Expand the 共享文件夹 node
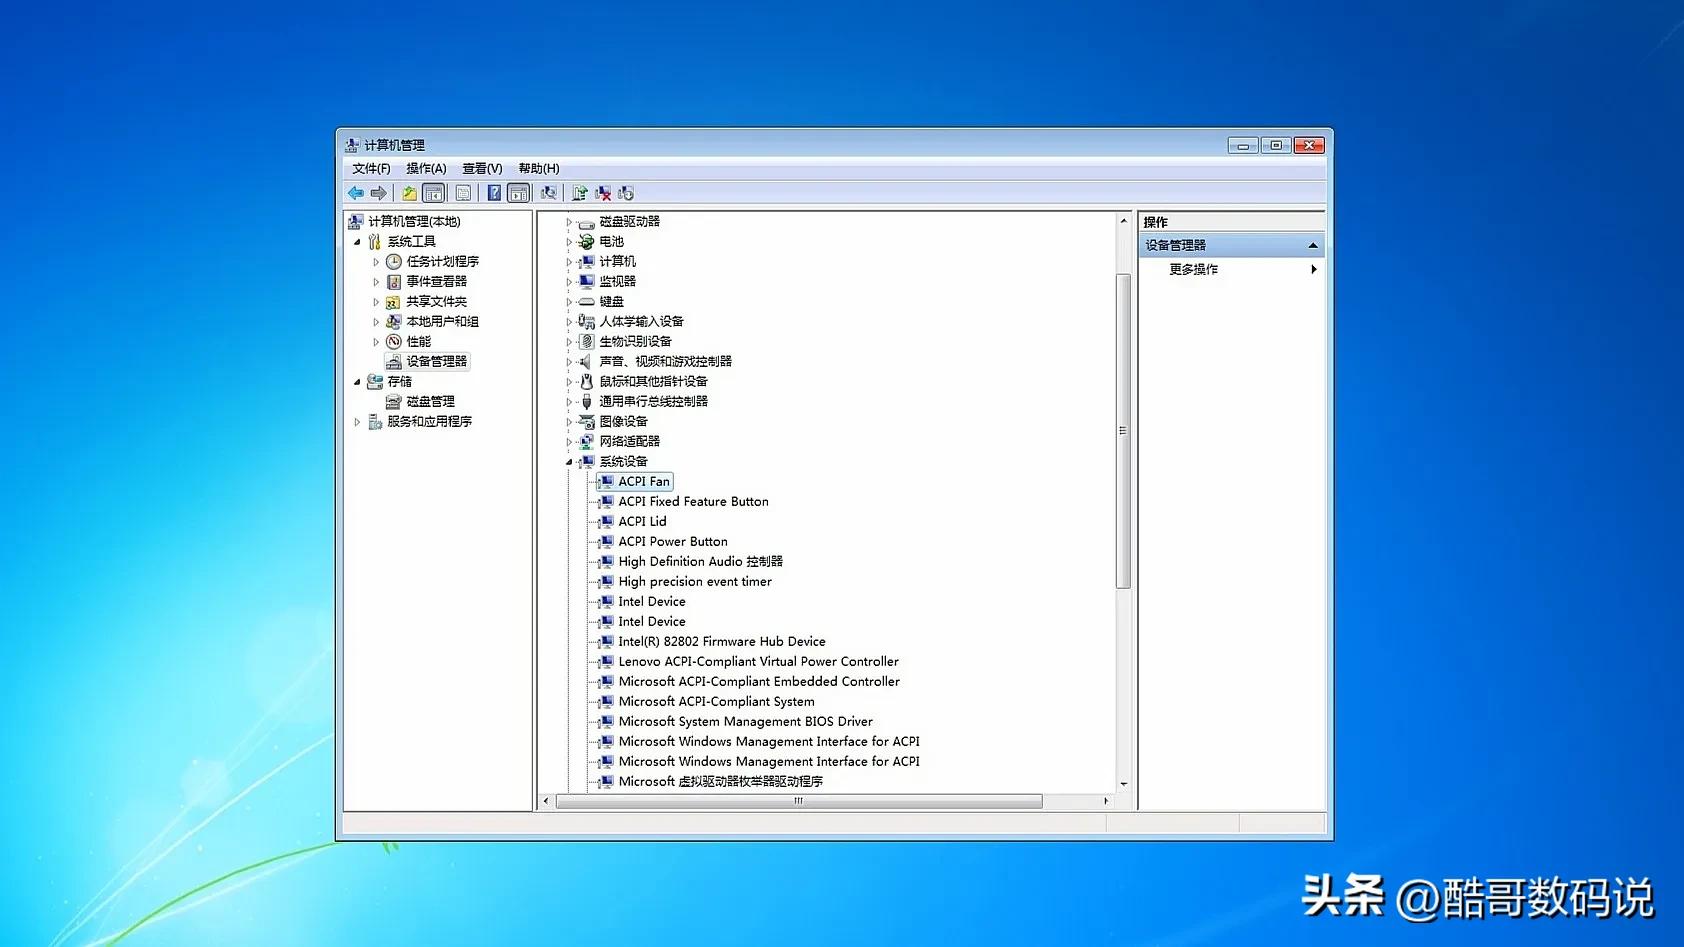 [x=376, y=302]
